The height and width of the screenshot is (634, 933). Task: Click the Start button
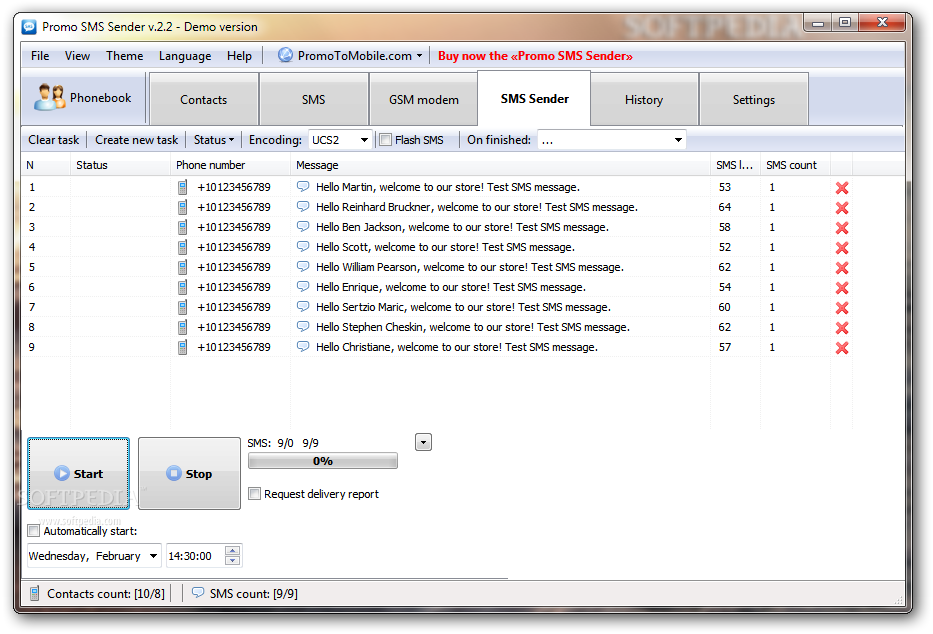[78, 473]
